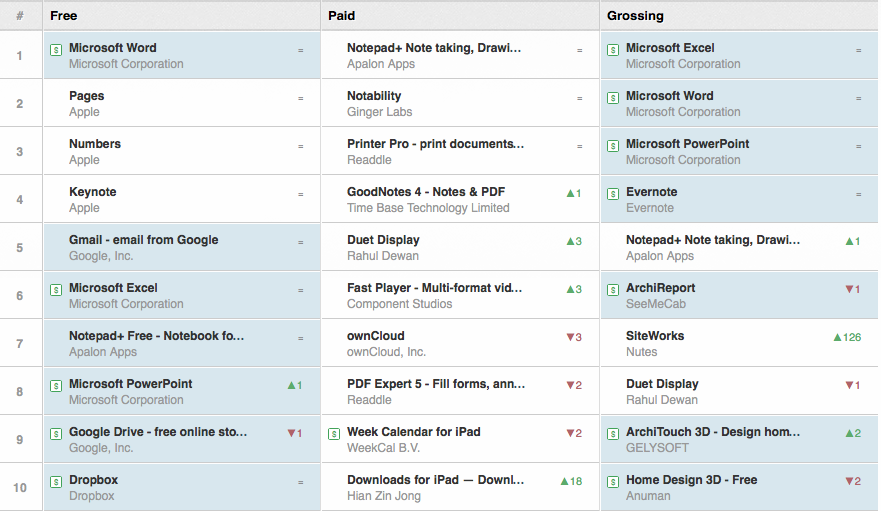Viewport: 881px width, 511px height.
Task: Click the in-app purchase icon beside Google Drive
Action: (x=56, y=434)
